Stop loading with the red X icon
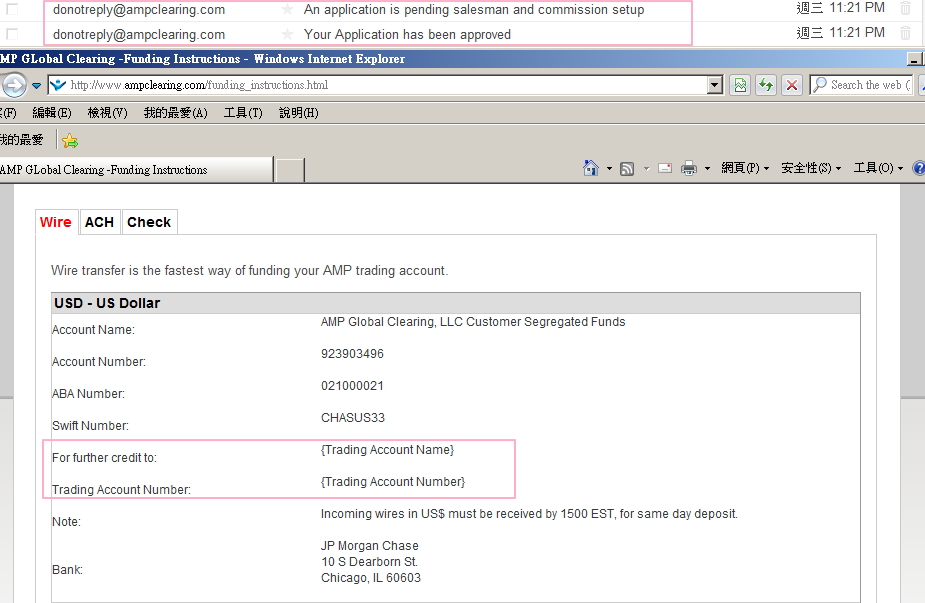The height and width of the screenshot is (603, 925). 792,85
